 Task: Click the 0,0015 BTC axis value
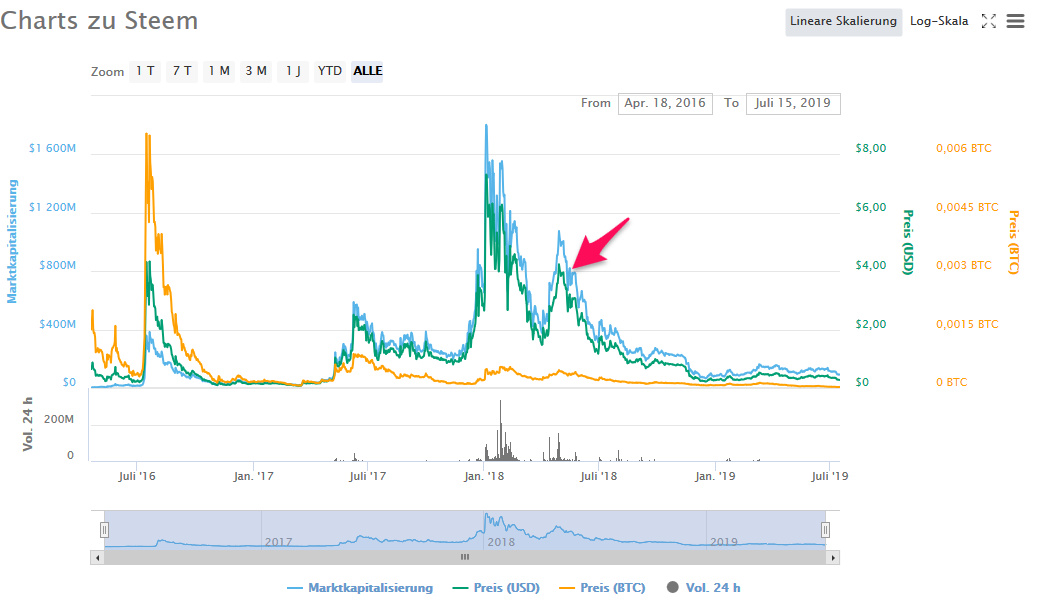(x=967, y=324)
